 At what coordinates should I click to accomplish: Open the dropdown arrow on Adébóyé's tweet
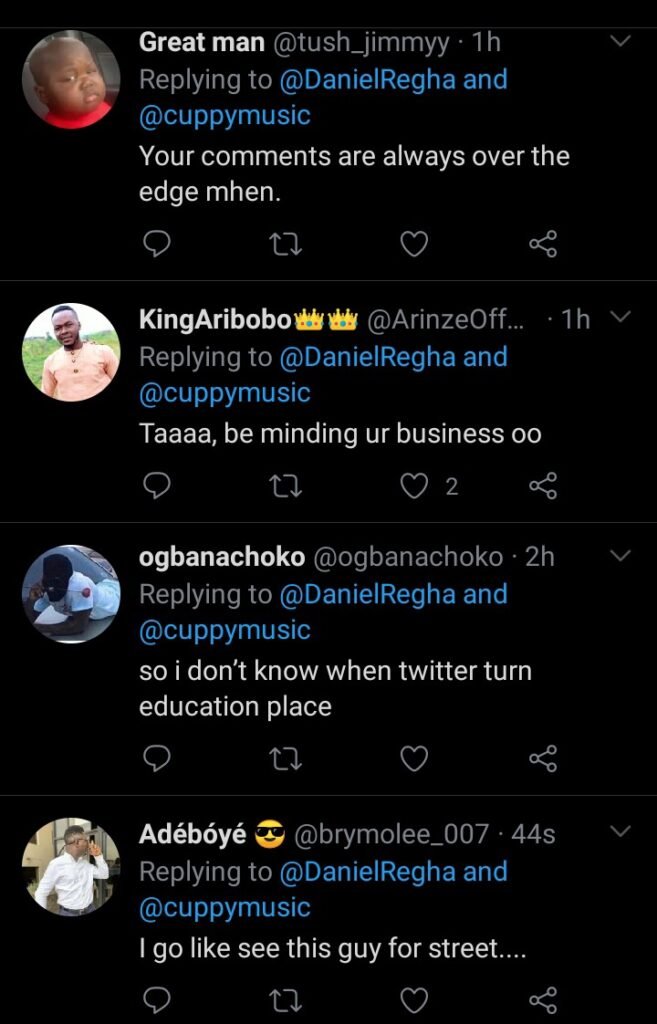(x=620, y=832)
